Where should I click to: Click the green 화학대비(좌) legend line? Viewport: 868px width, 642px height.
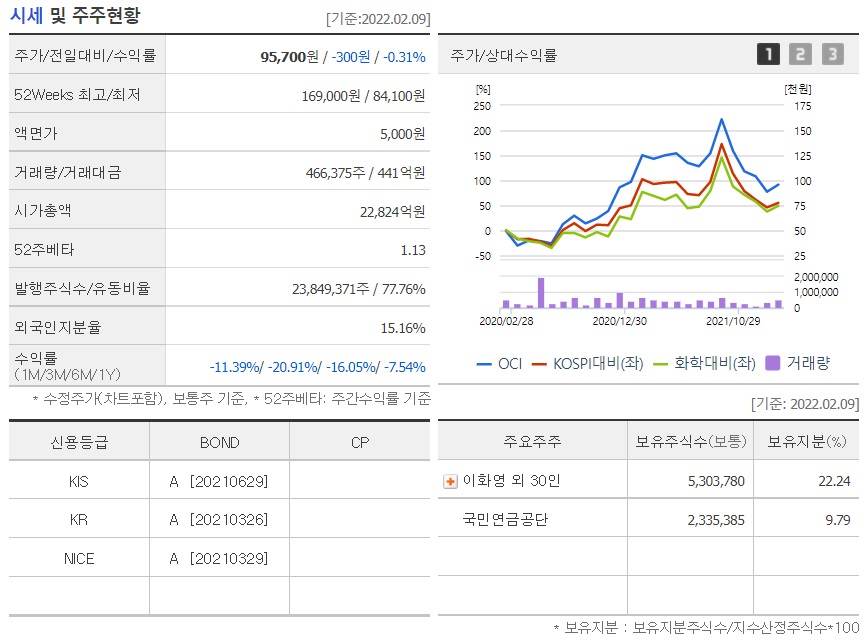click(x=660, y=364)
